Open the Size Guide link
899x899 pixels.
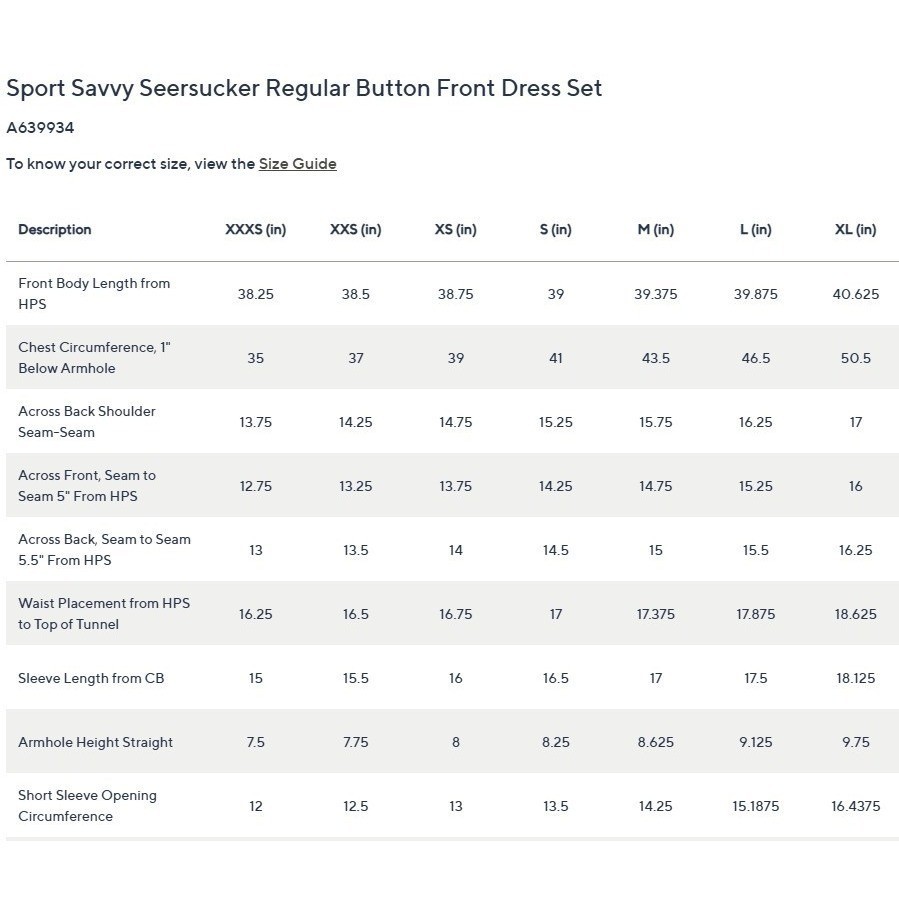coord(297,164)
